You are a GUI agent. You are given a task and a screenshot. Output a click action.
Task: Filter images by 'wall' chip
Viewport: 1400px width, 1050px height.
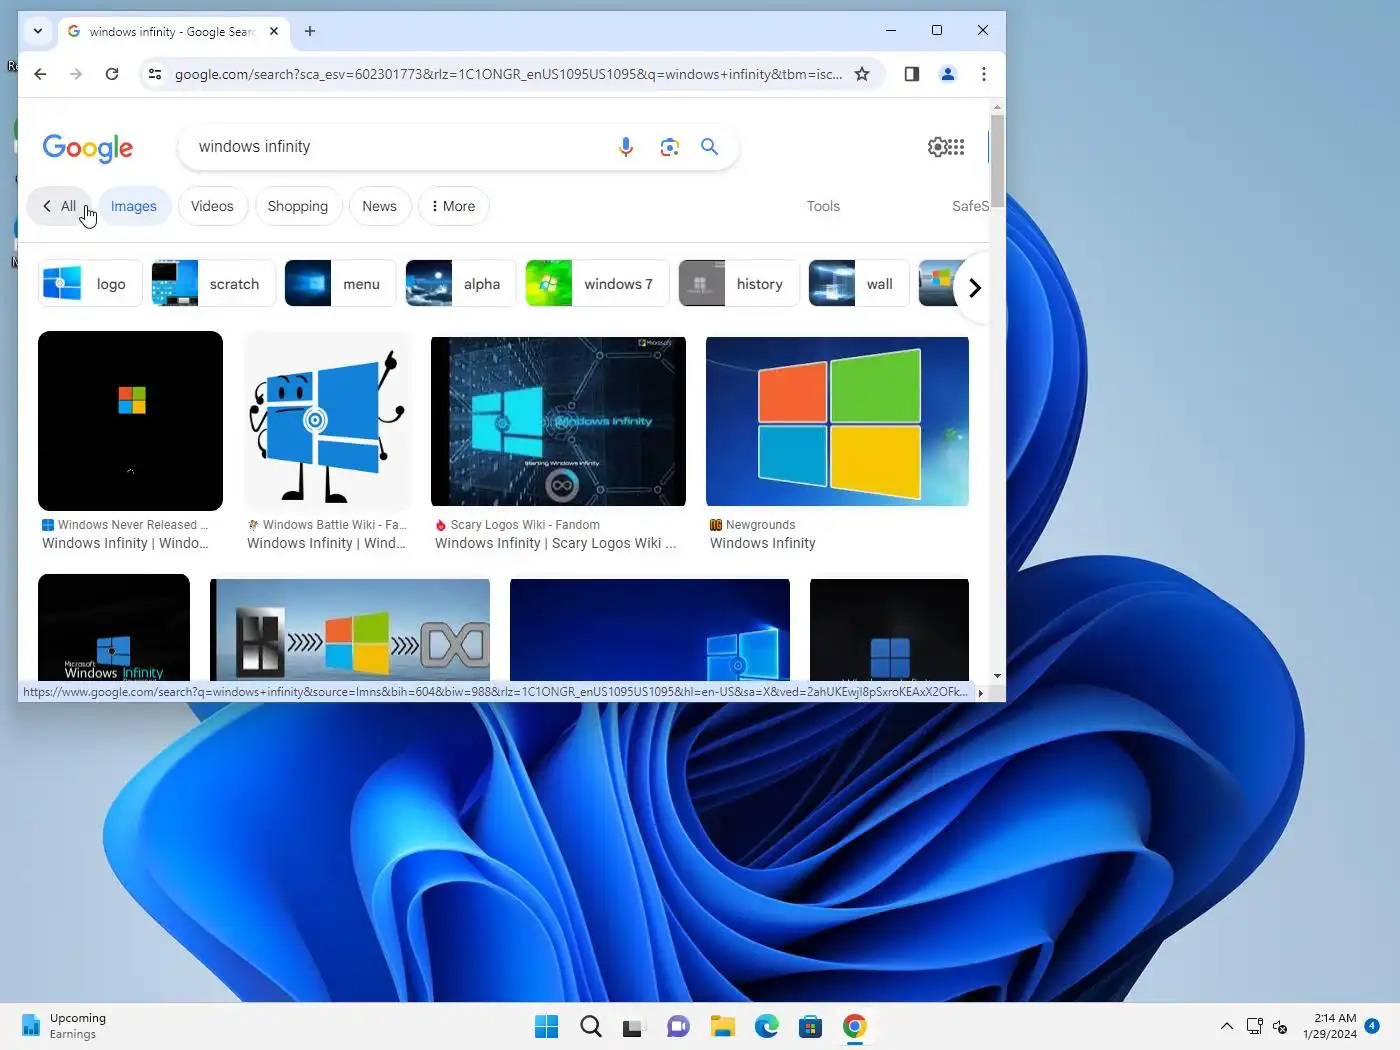coord(859,284)
